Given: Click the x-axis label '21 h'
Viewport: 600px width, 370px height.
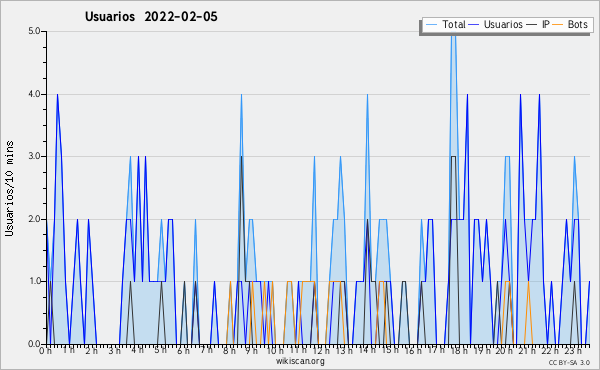Looking at the screenshot, I should coord(528,351).
